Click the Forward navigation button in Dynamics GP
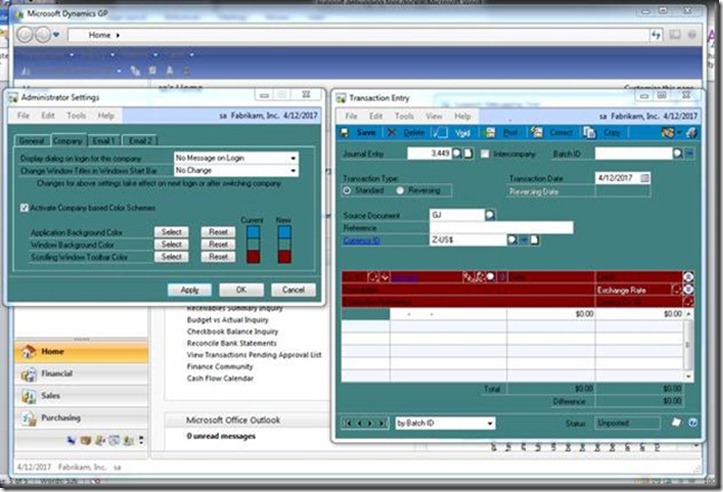This screenshot has width=723, height=492. 43,35
